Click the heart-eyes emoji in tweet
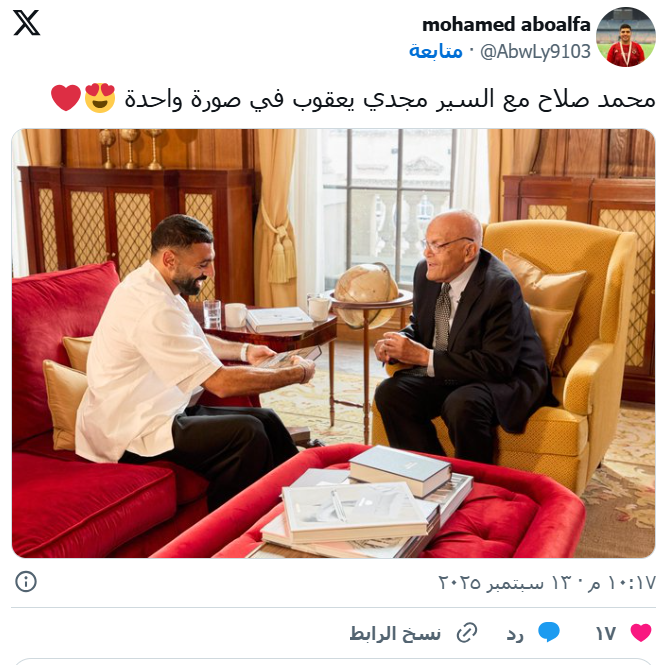 (x=100, y=98)
